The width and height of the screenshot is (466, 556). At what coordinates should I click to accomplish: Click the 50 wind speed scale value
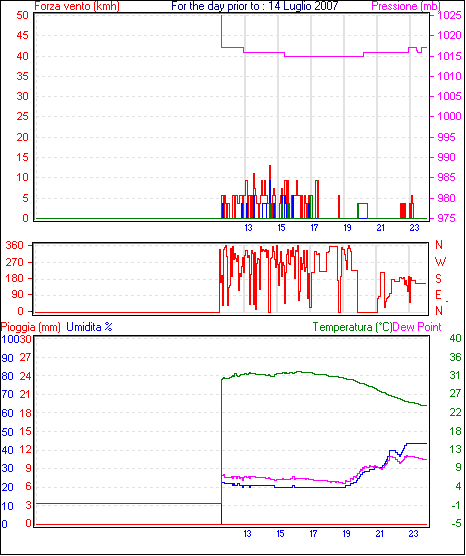(22, 15)
